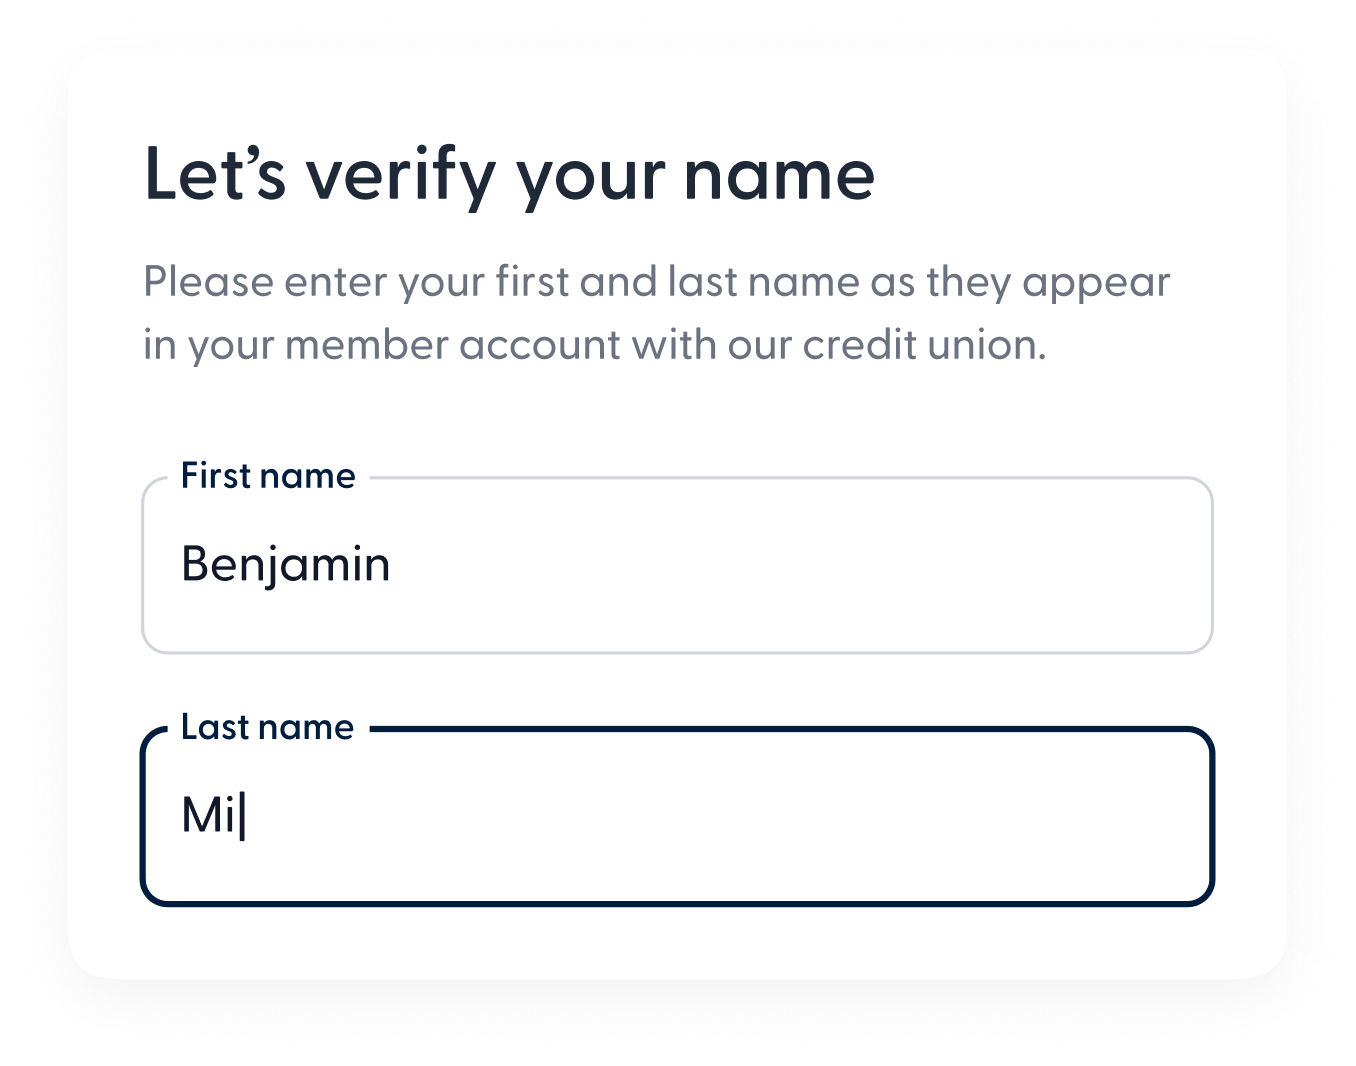This screenshot has height=1066, width=1356.
Task: Click the "Let's verify your name" heading
Action: [x=509, y=174]
